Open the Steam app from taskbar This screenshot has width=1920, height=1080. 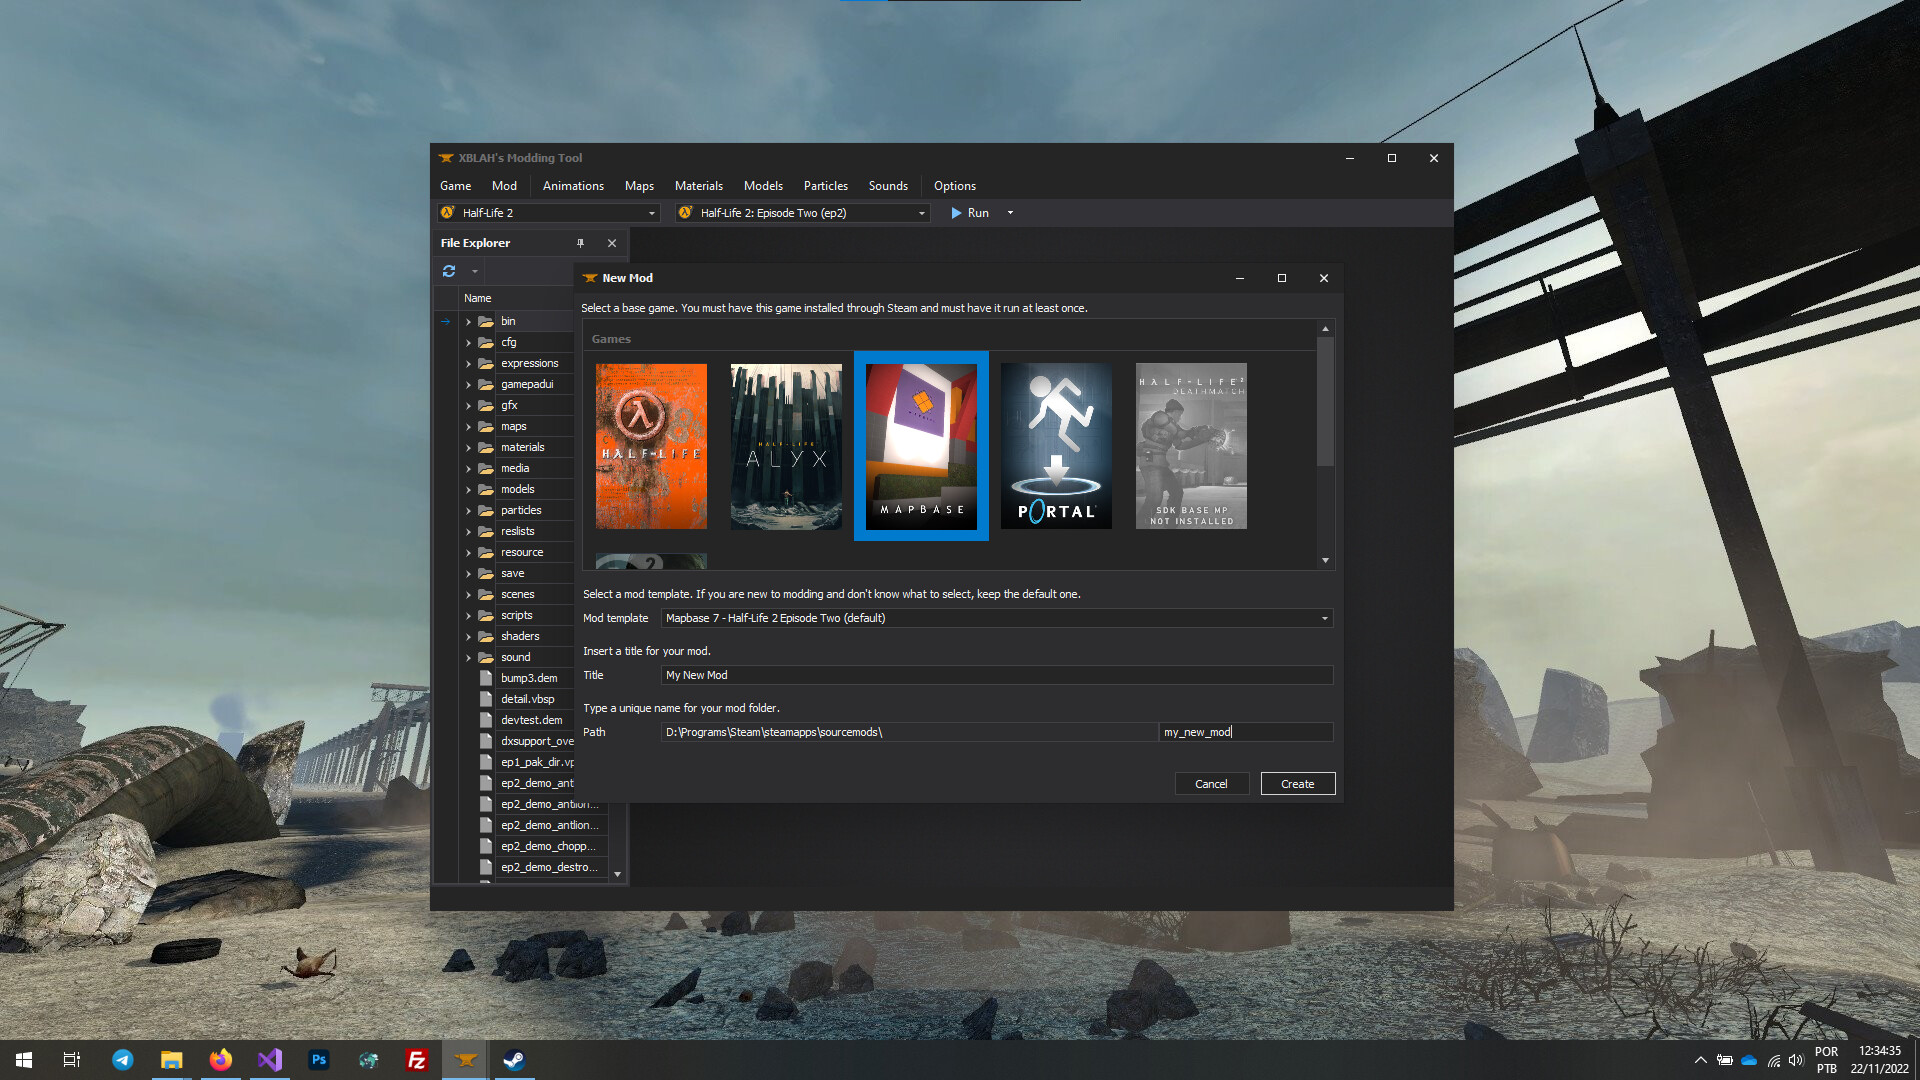click(x=514, y=1059)
